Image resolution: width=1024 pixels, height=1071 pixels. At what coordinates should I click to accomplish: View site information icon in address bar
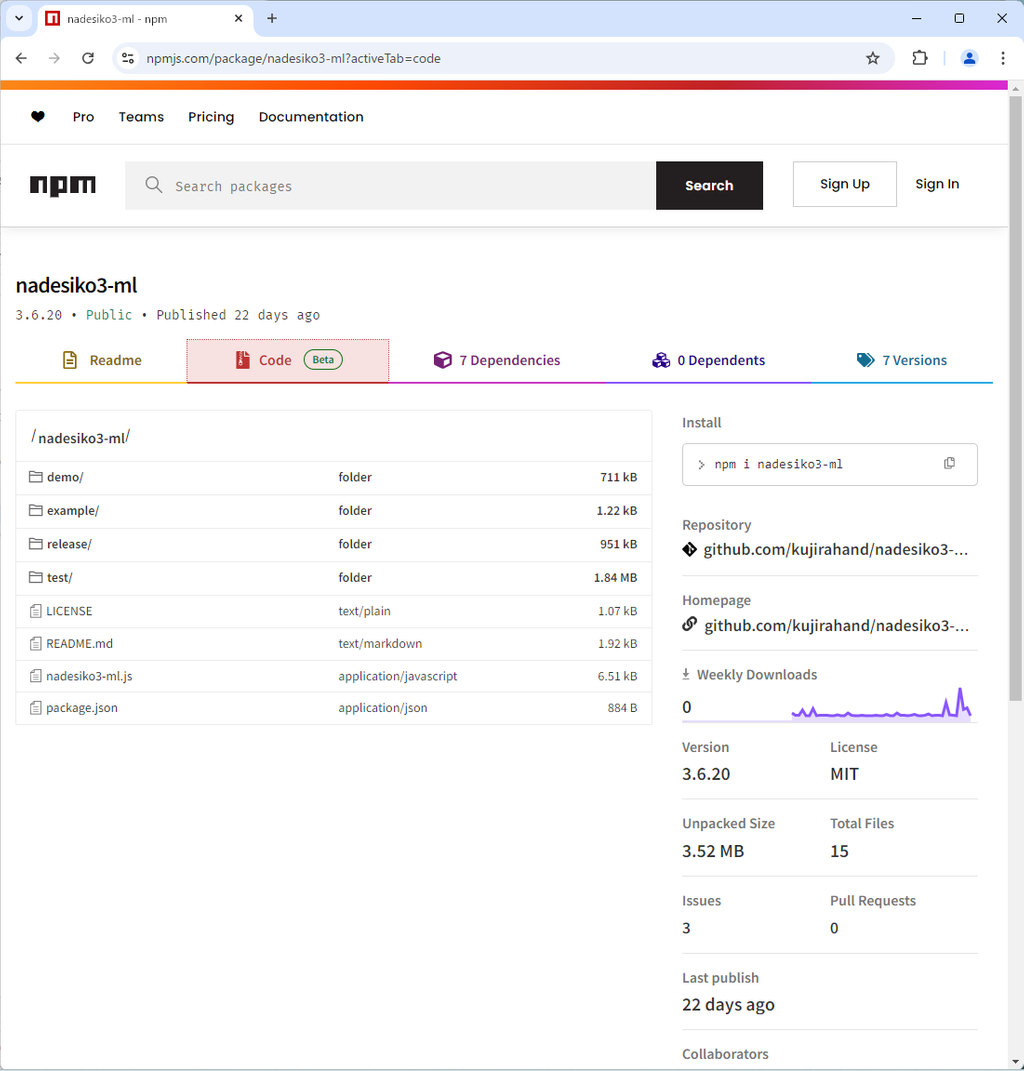click(128, 58)
